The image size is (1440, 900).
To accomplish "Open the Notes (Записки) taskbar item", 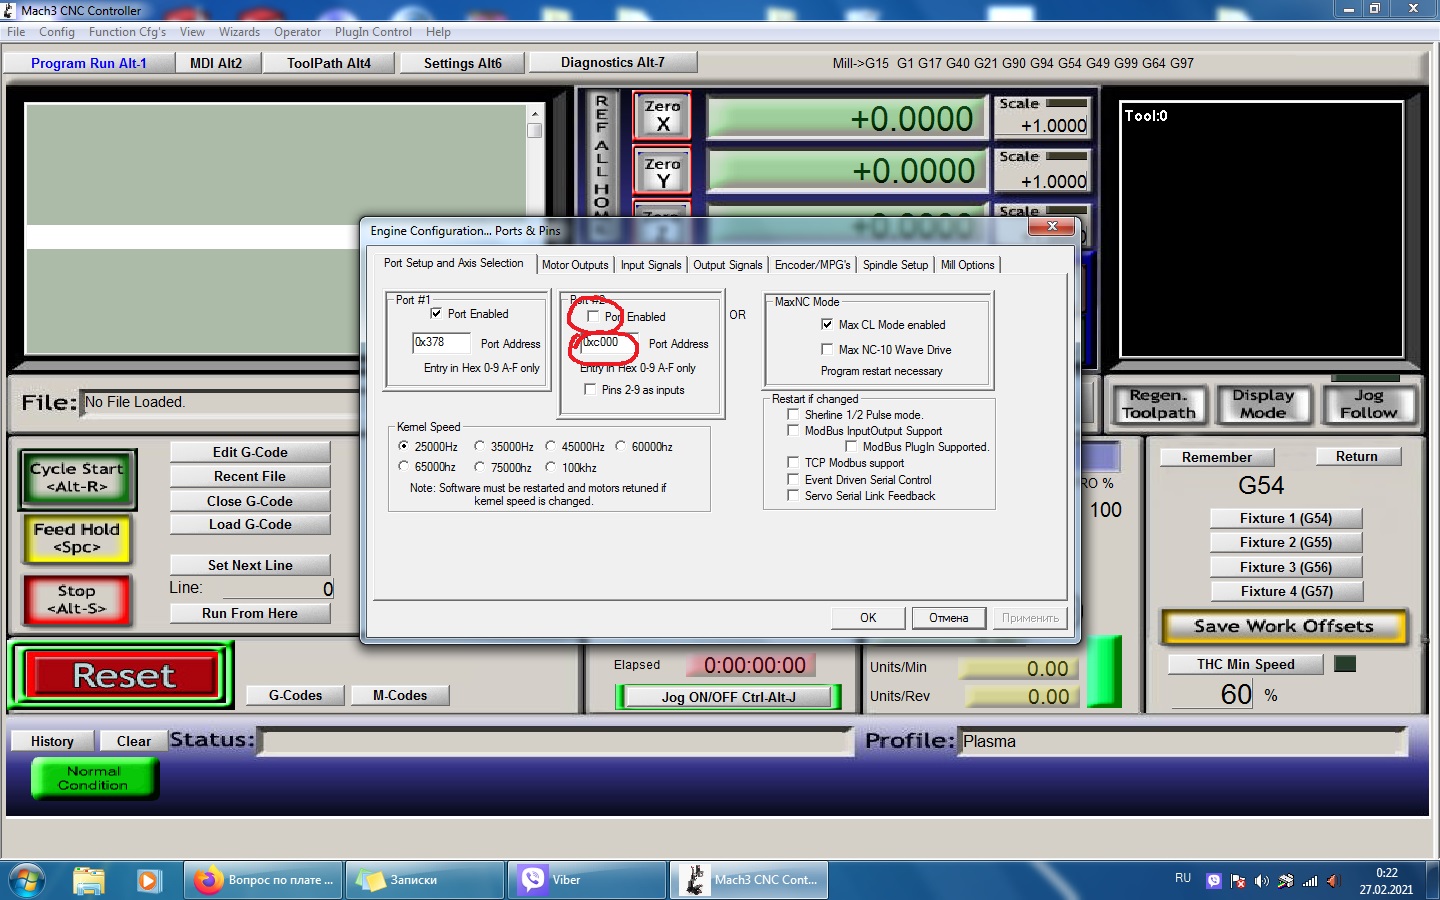I will pyautogui.click(x=427, y=880).
